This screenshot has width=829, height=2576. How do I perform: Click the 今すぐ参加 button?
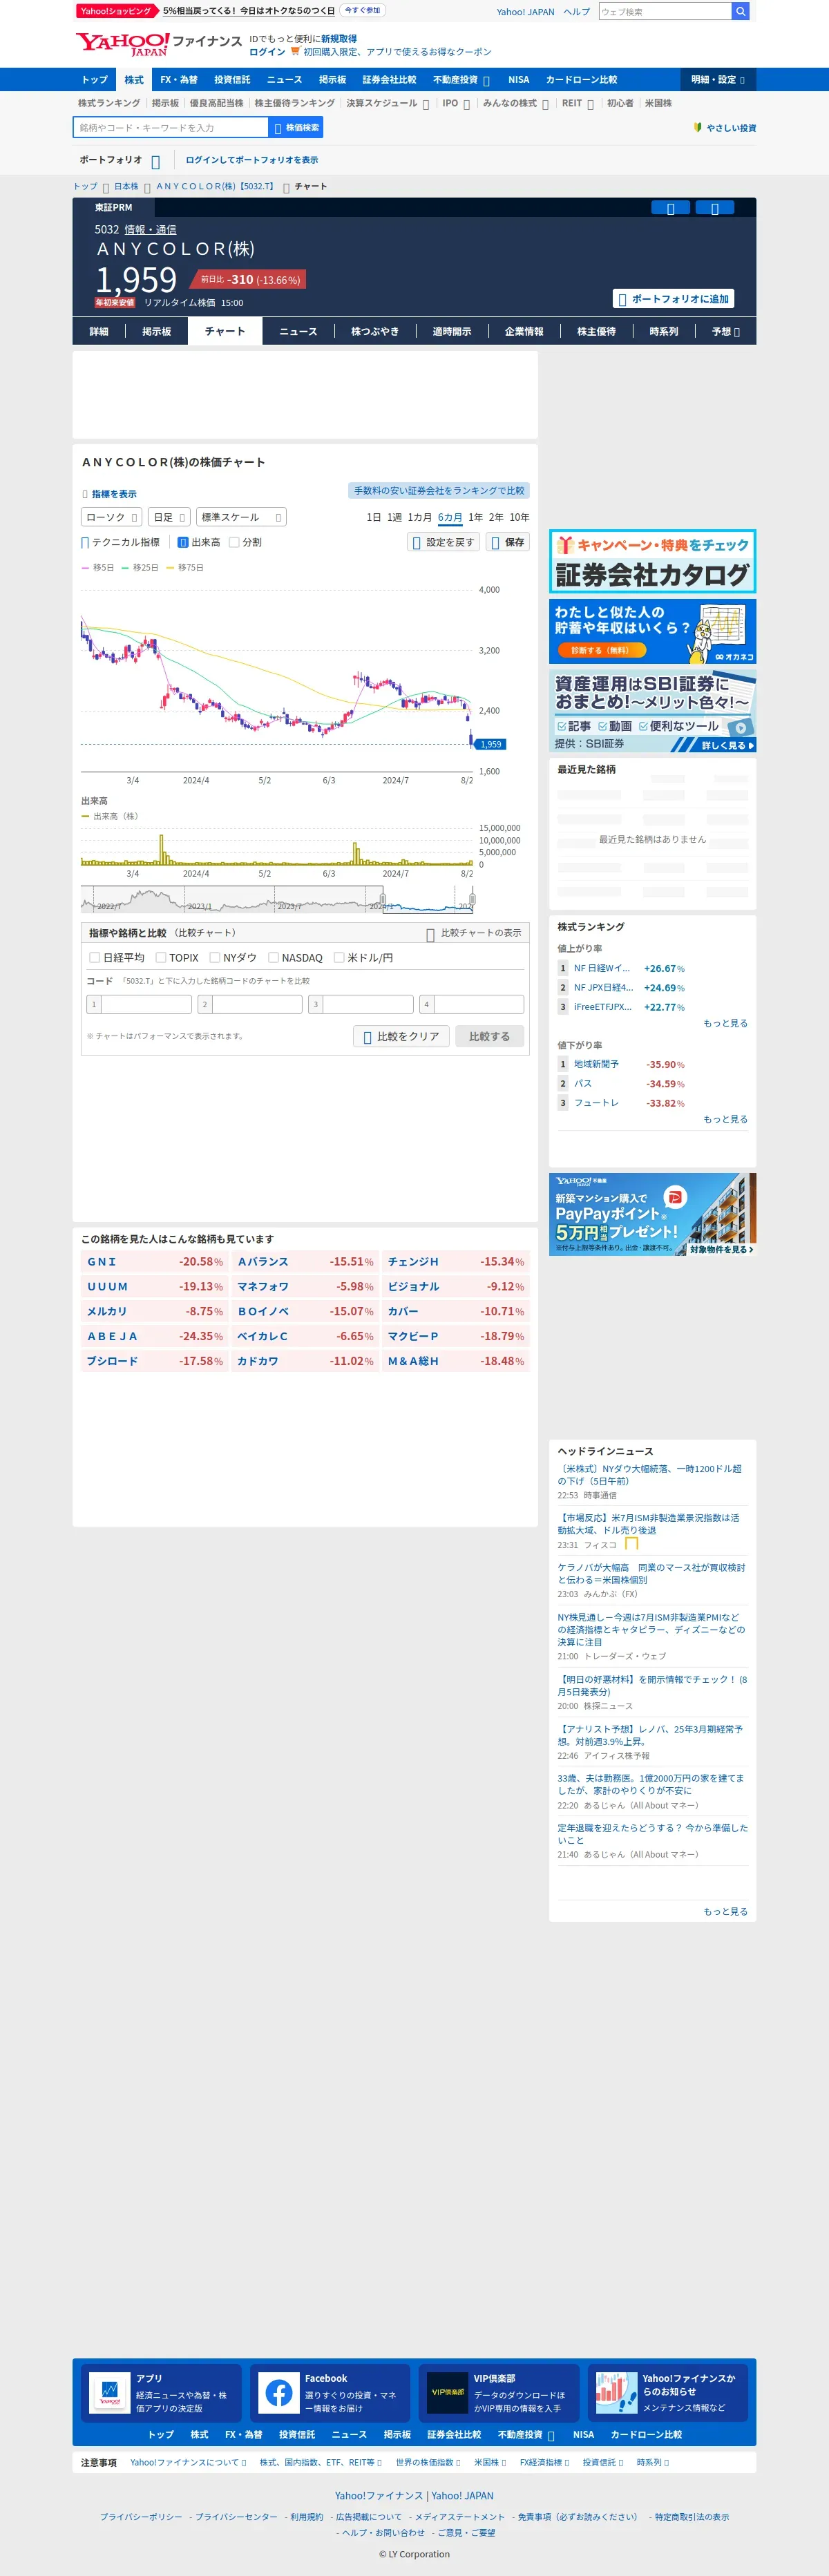tap(362, 10)
